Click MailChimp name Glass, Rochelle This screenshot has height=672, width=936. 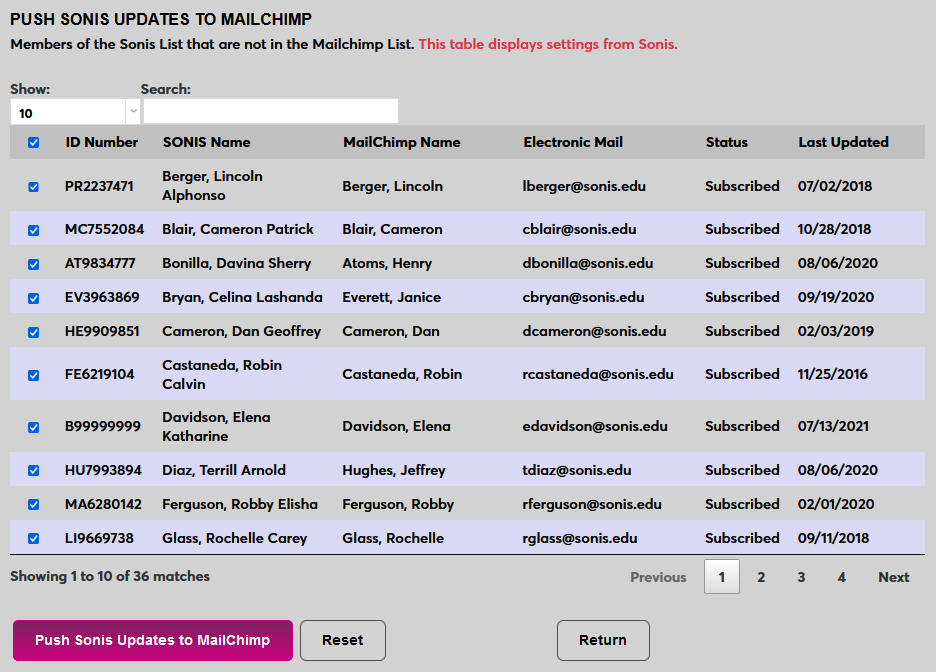[x=393, y=538]
